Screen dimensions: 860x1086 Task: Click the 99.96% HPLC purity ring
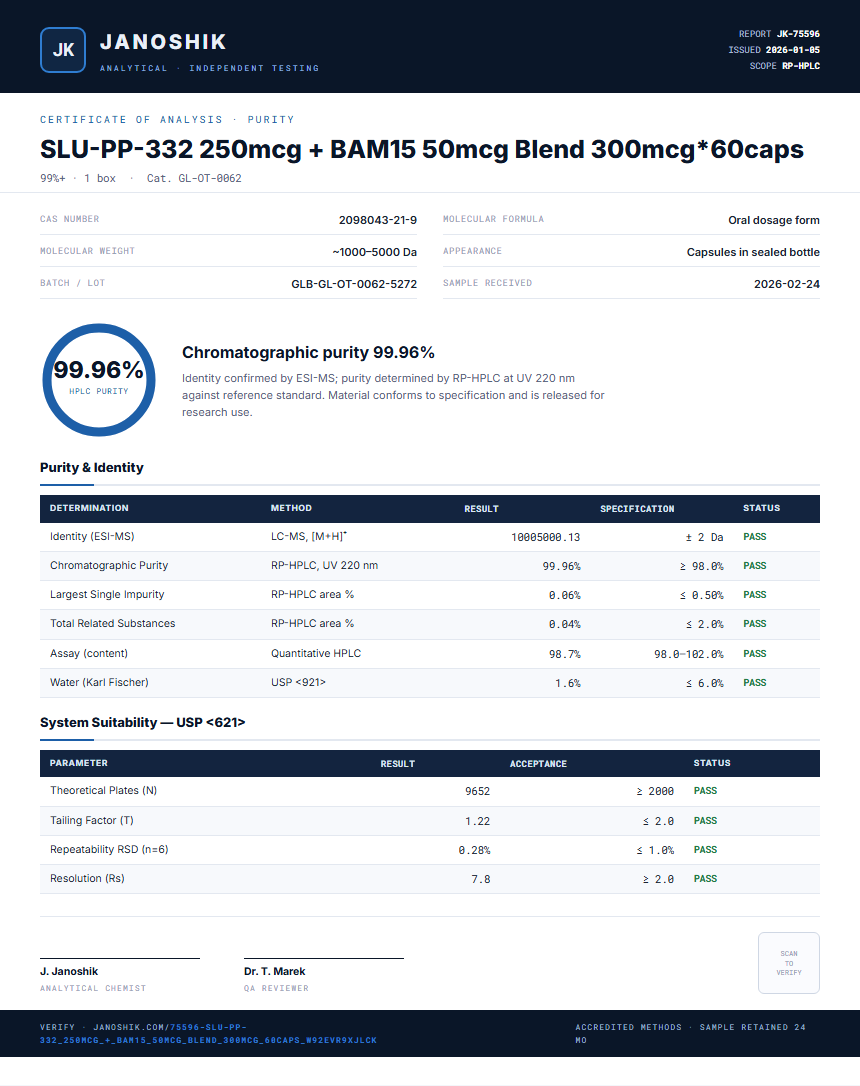pos(98,380)
